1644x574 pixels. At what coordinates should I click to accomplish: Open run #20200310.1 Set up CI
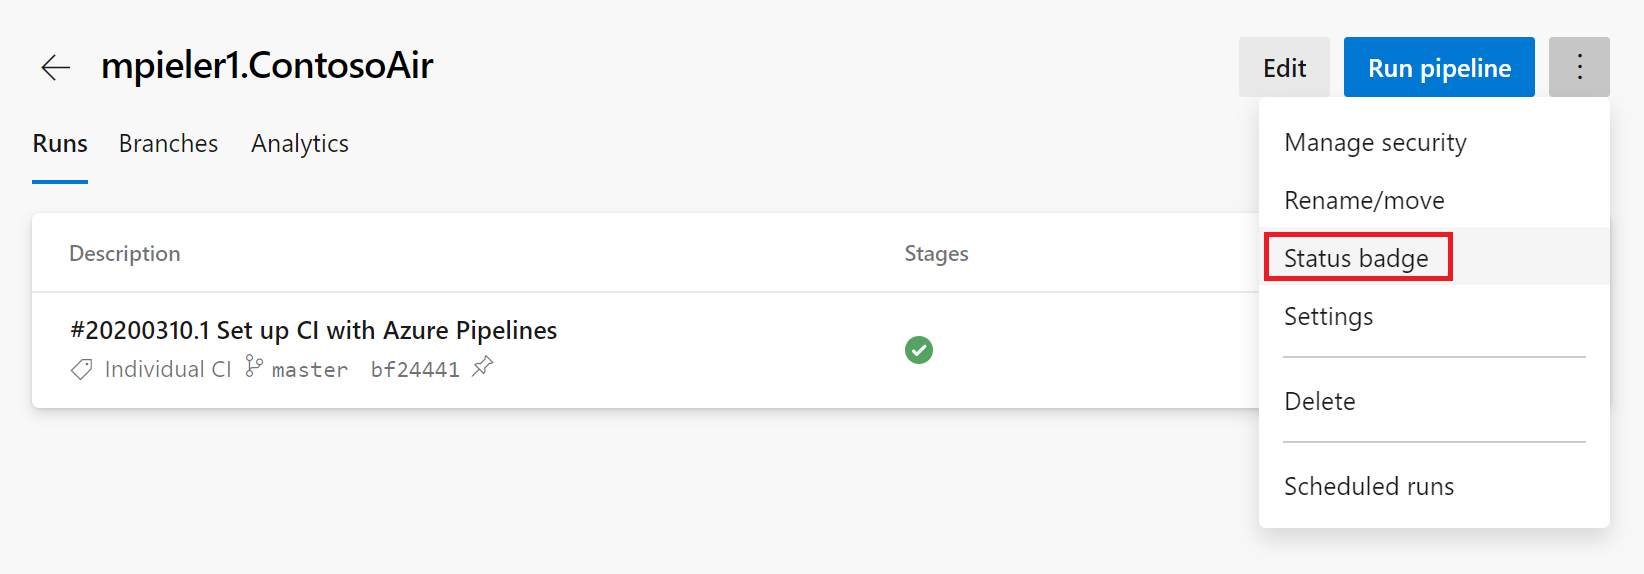point(313,330)
